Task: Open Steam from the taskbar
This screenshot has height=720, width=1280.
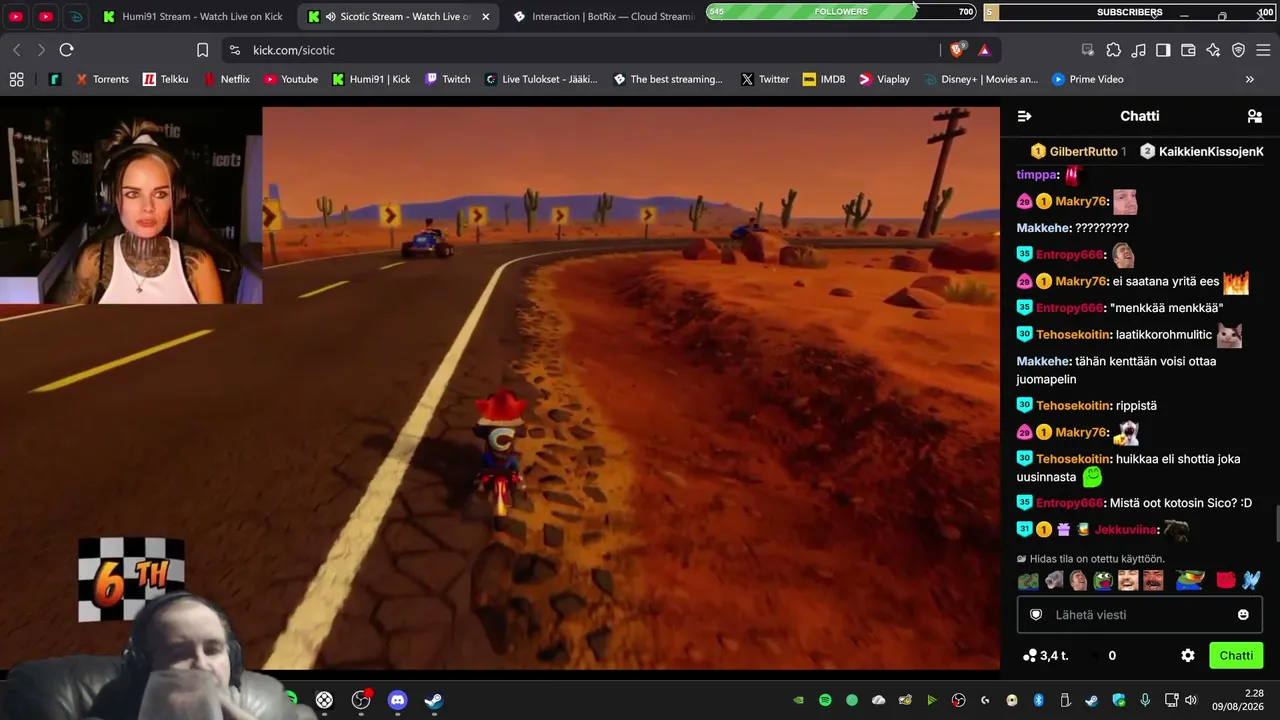Action: click(x=434, y=700)
